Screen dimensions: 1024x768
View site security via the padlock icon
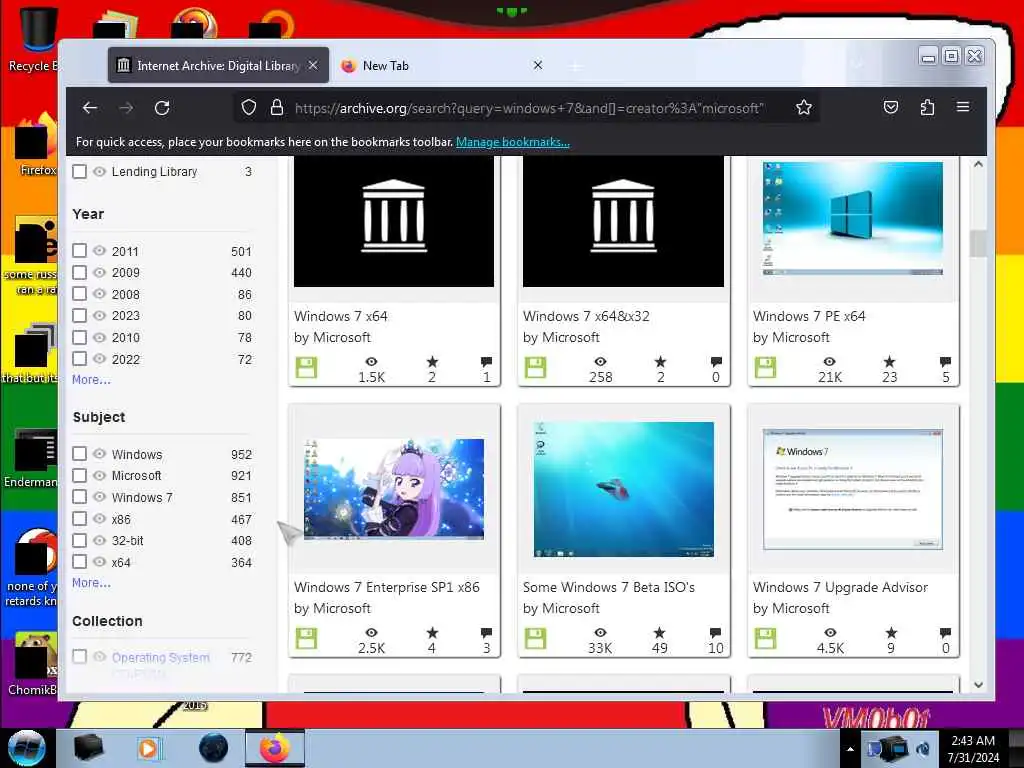tap(277, 107)
